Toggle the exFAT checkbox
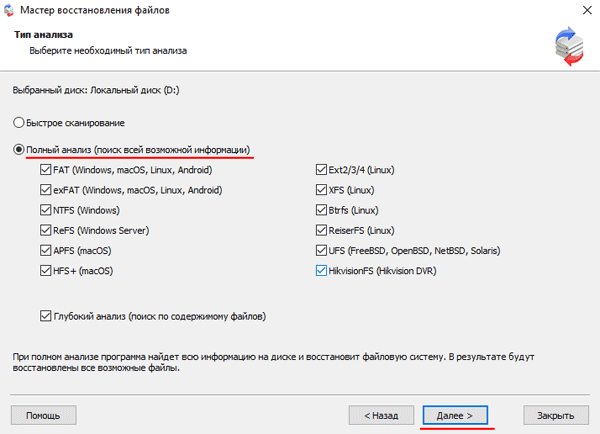Image resolution: width=600 pixels, height=434 pixels. pos(46,190)
